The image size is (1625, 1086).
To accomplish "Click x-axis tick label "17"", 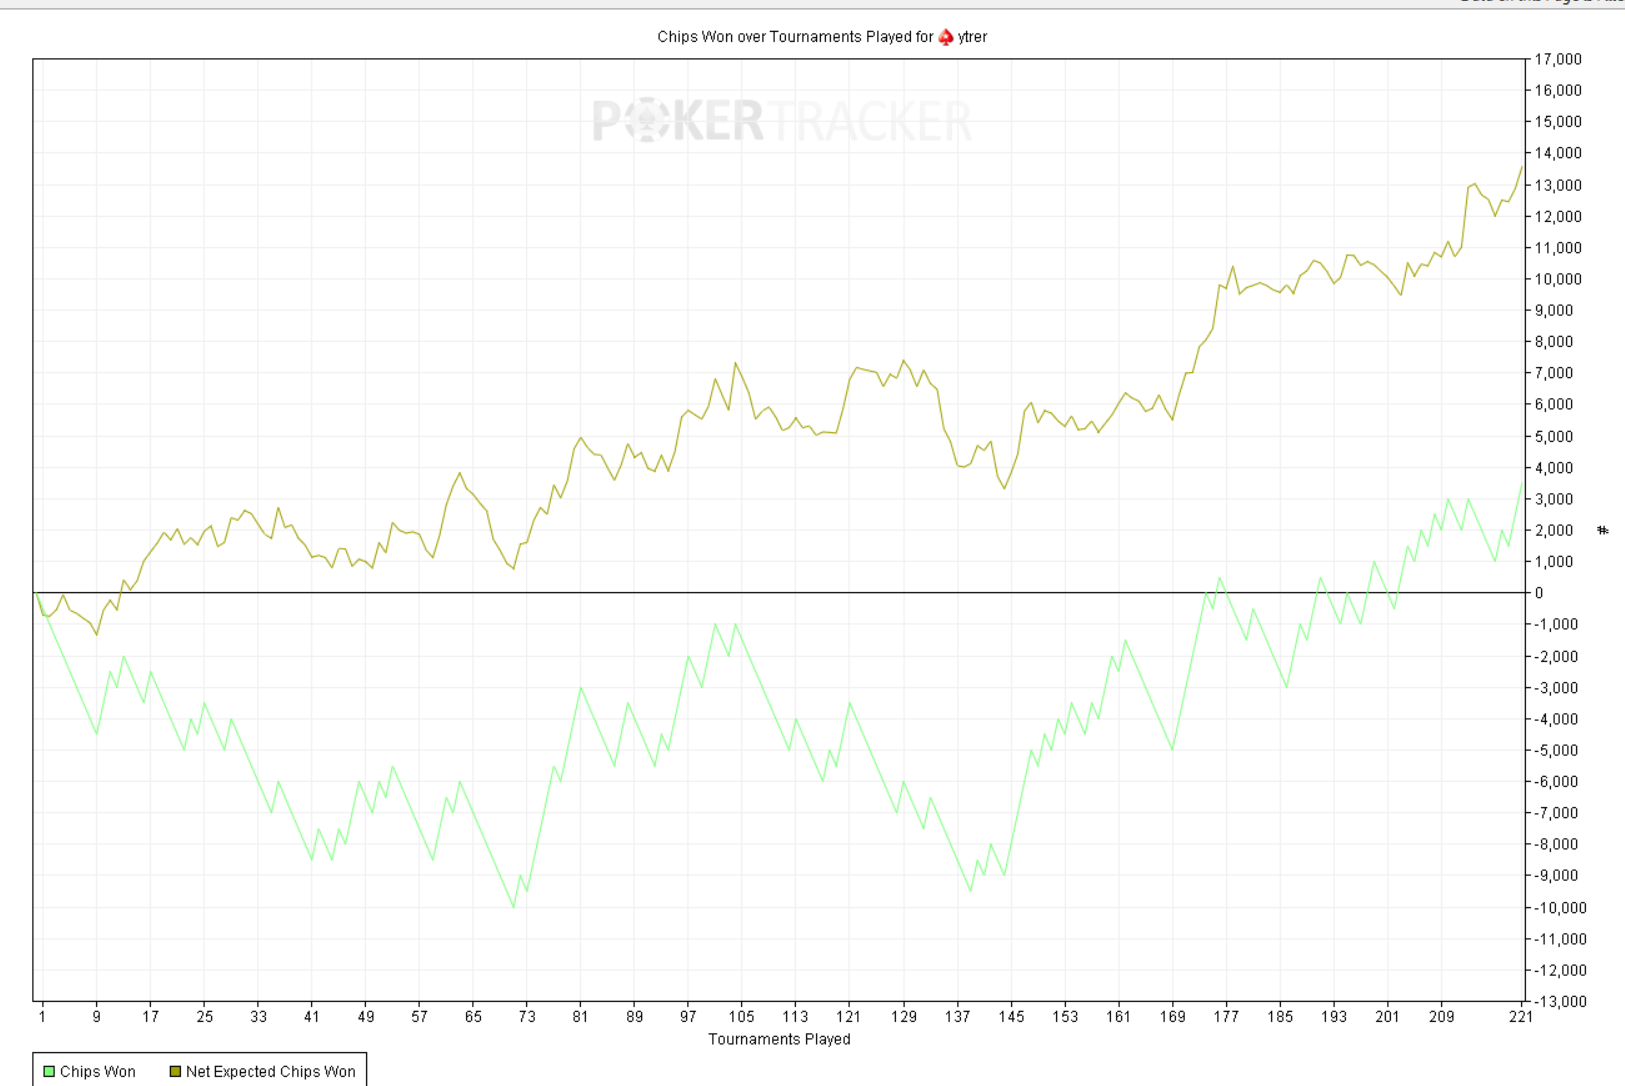I will point(150,1017).
